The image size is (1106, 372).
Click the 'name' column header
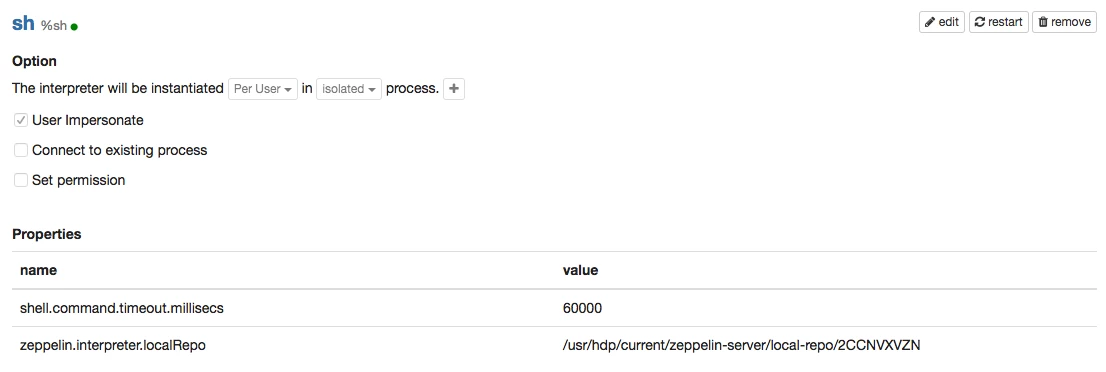click(x=38, y=270)
